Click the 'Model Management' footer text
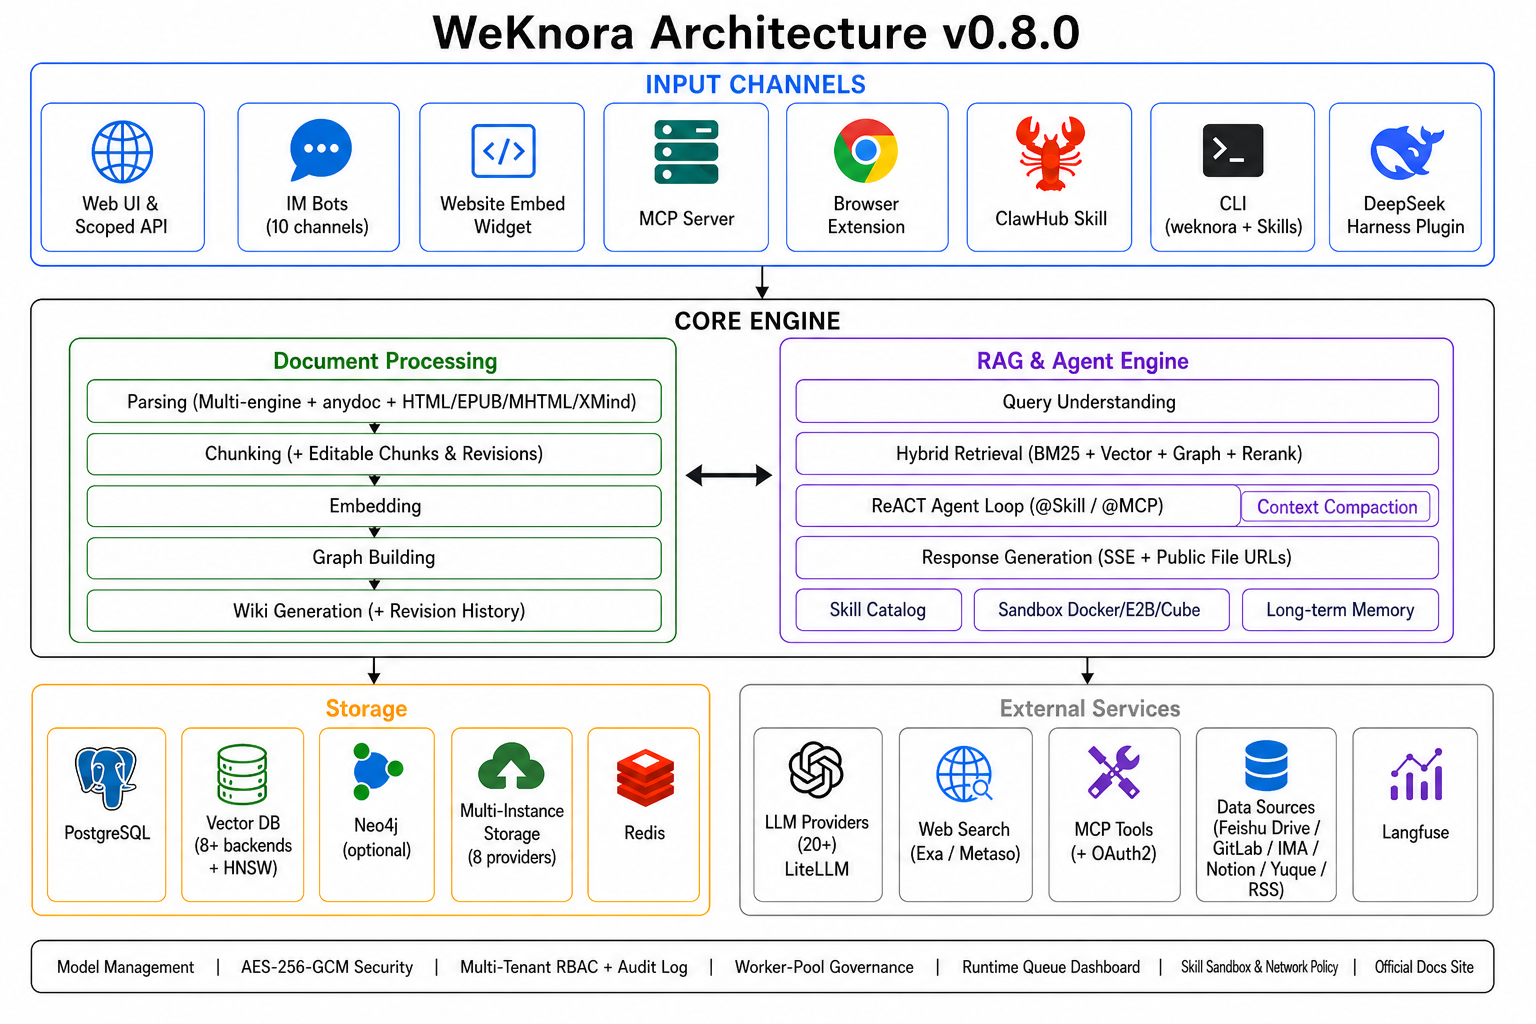1536x1024 pixels. click(126, 967)
